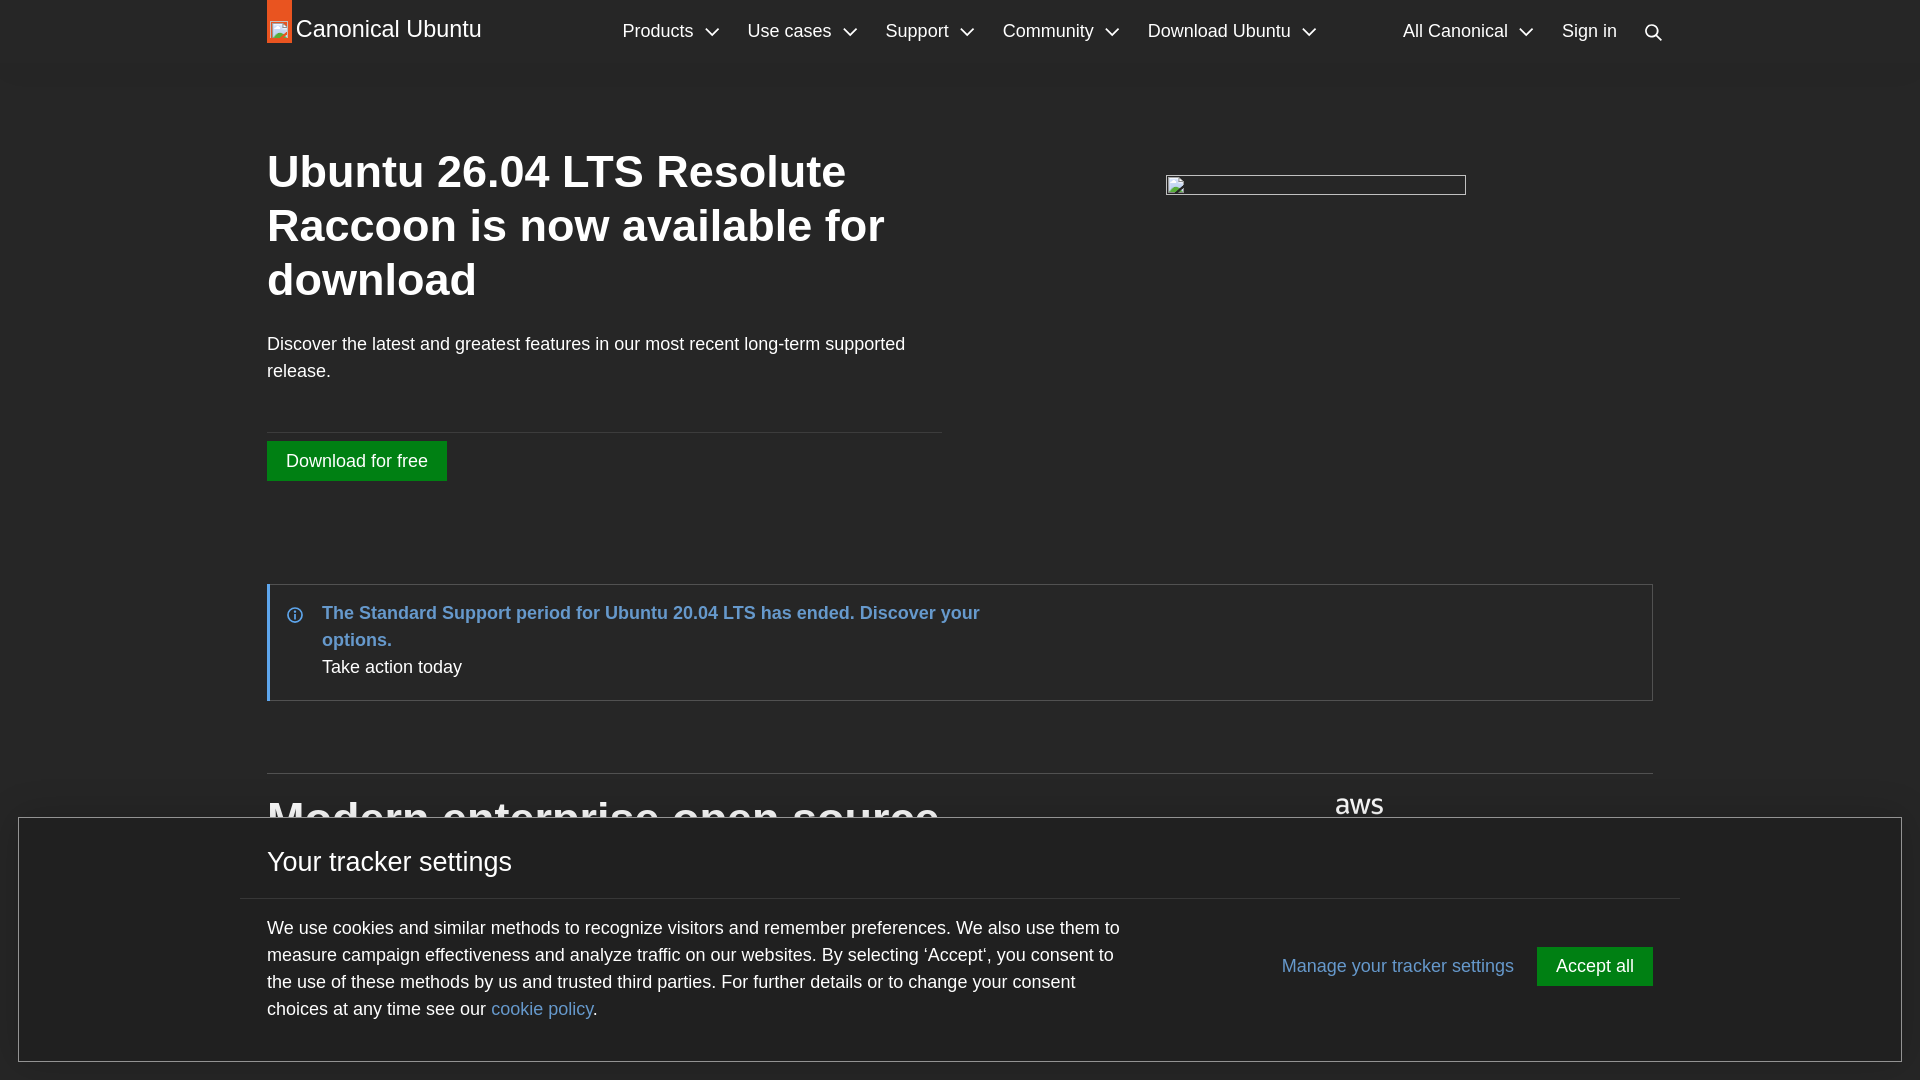The width and height of the screenshot is (1920, 1080).
Task: Click the Accept all button
Action: coord(1595,966)
